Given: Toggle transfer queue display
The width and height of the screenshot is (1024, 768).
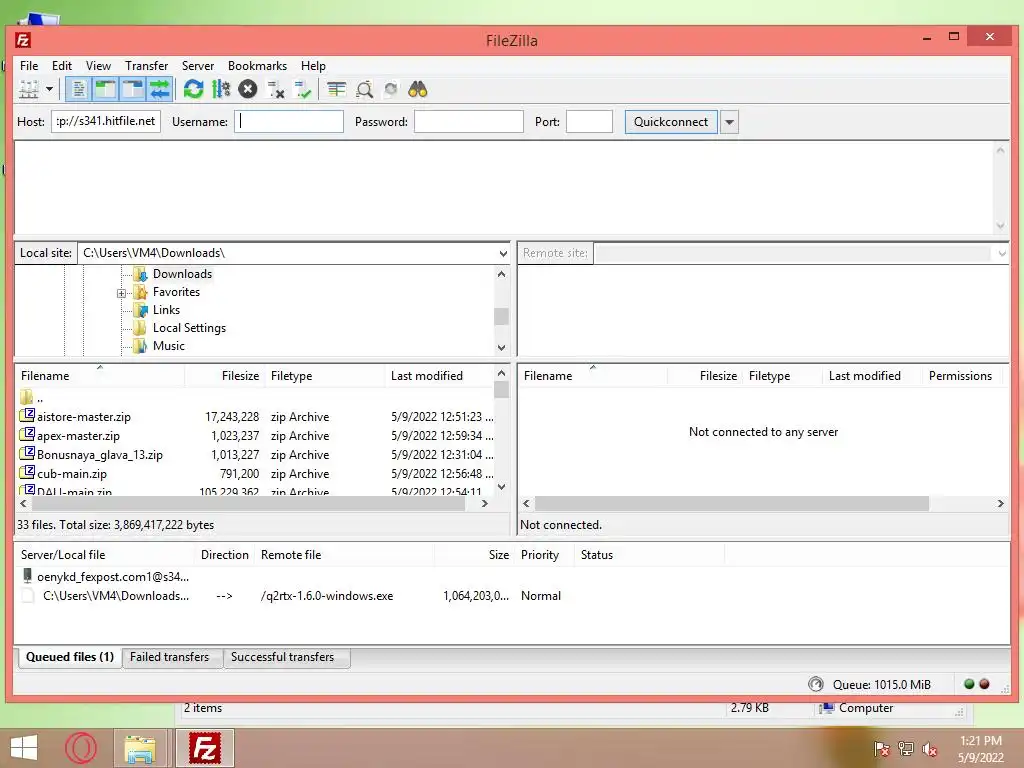Looking at the screenshot, I should click(x=160, y=89).
